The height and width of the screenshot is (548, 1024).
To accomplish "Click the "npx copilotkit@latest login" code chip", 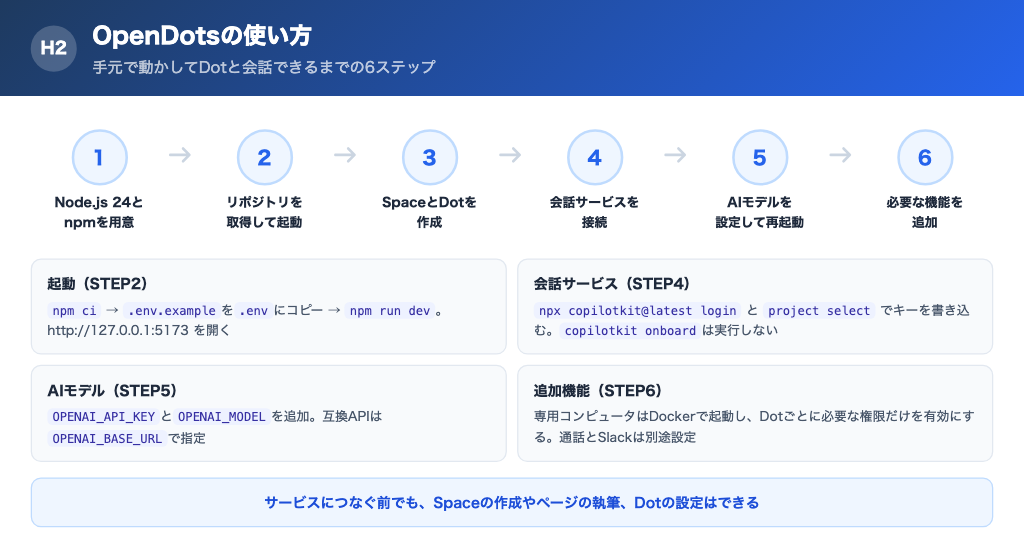I will pyautogui.click(x=637, y=311).
